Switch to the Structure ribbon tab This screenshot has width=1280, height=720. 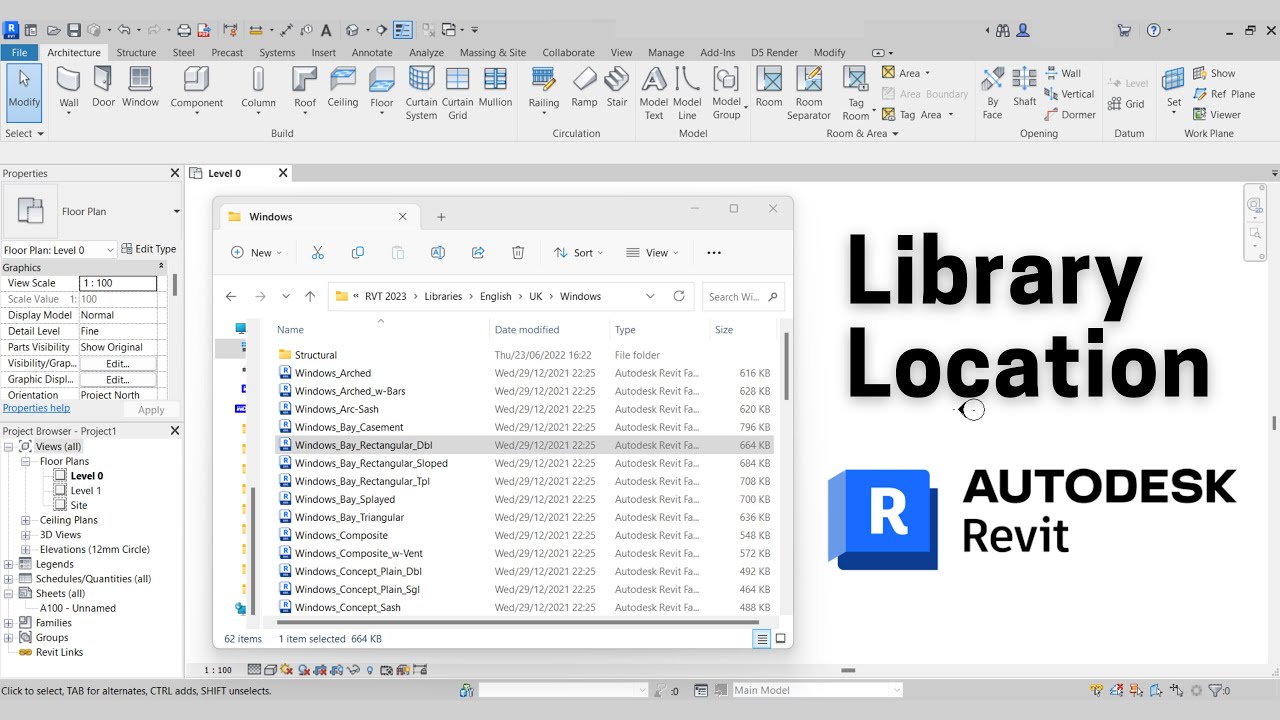(136, 52)
